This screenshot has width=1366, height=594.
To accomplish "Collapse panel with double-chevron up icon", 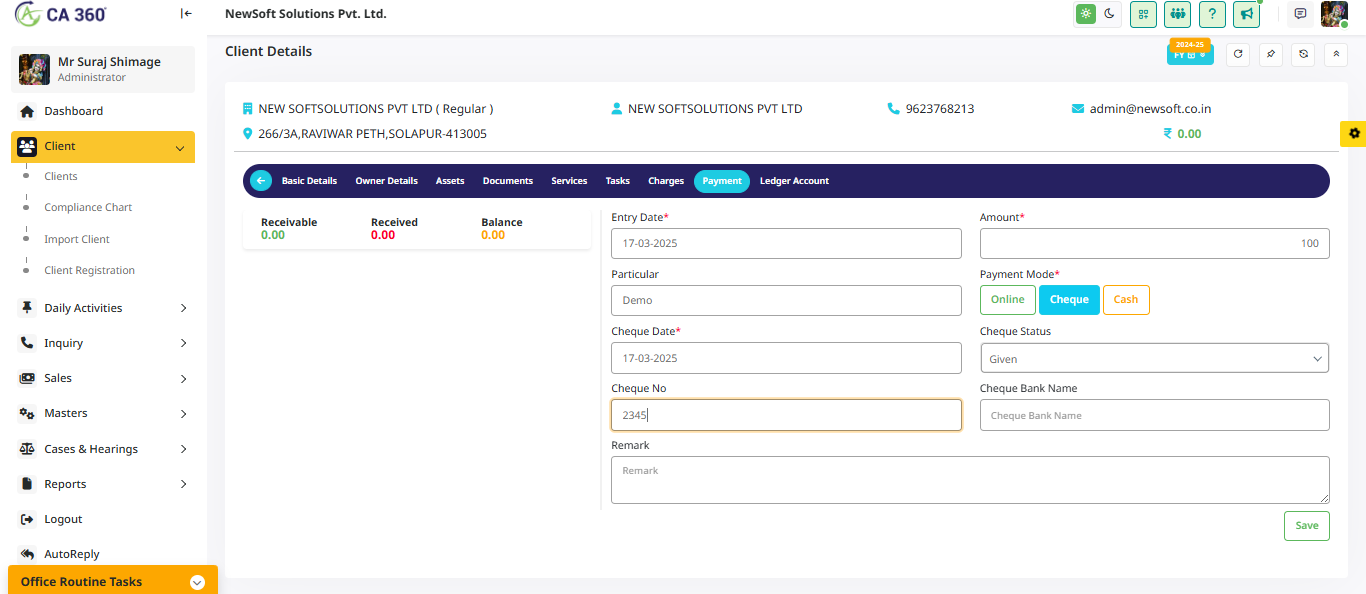I will (1335, 55).
